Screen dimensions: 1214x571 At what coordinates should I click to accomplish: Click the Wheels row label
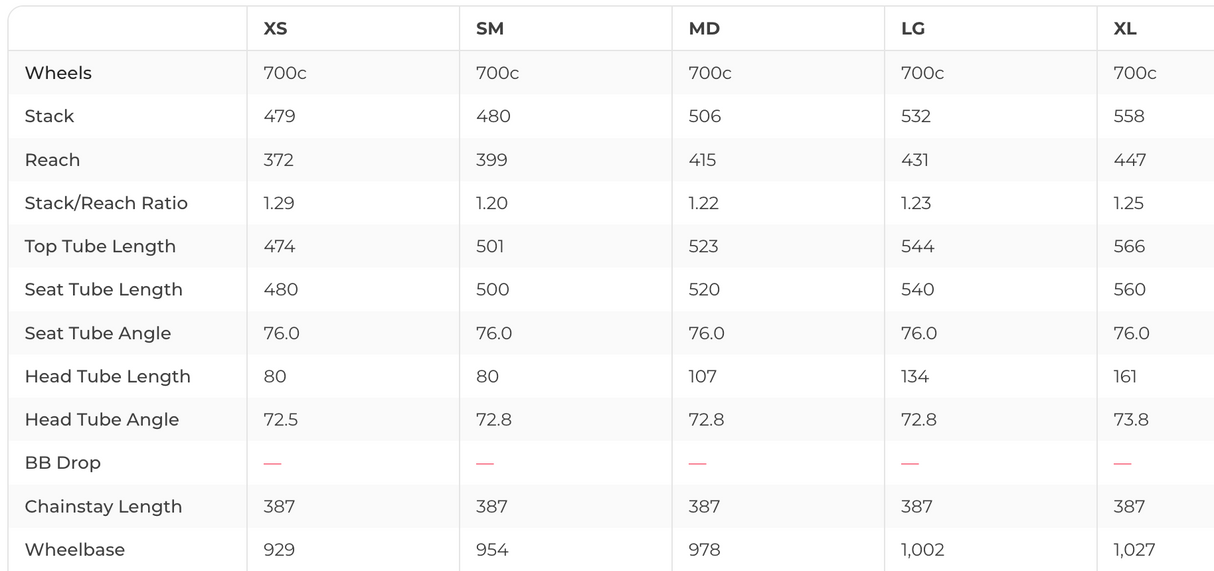[58, 73]
